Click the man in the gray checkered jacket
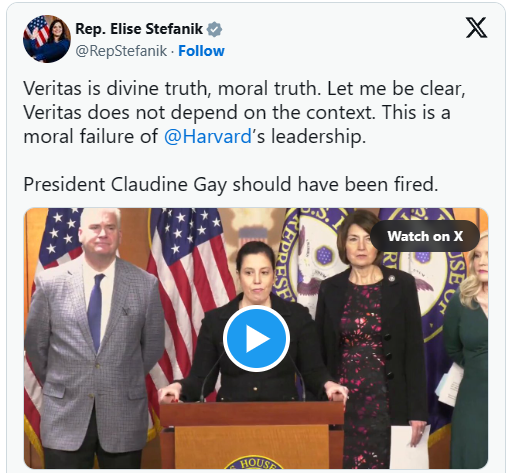 pos(94,337)
